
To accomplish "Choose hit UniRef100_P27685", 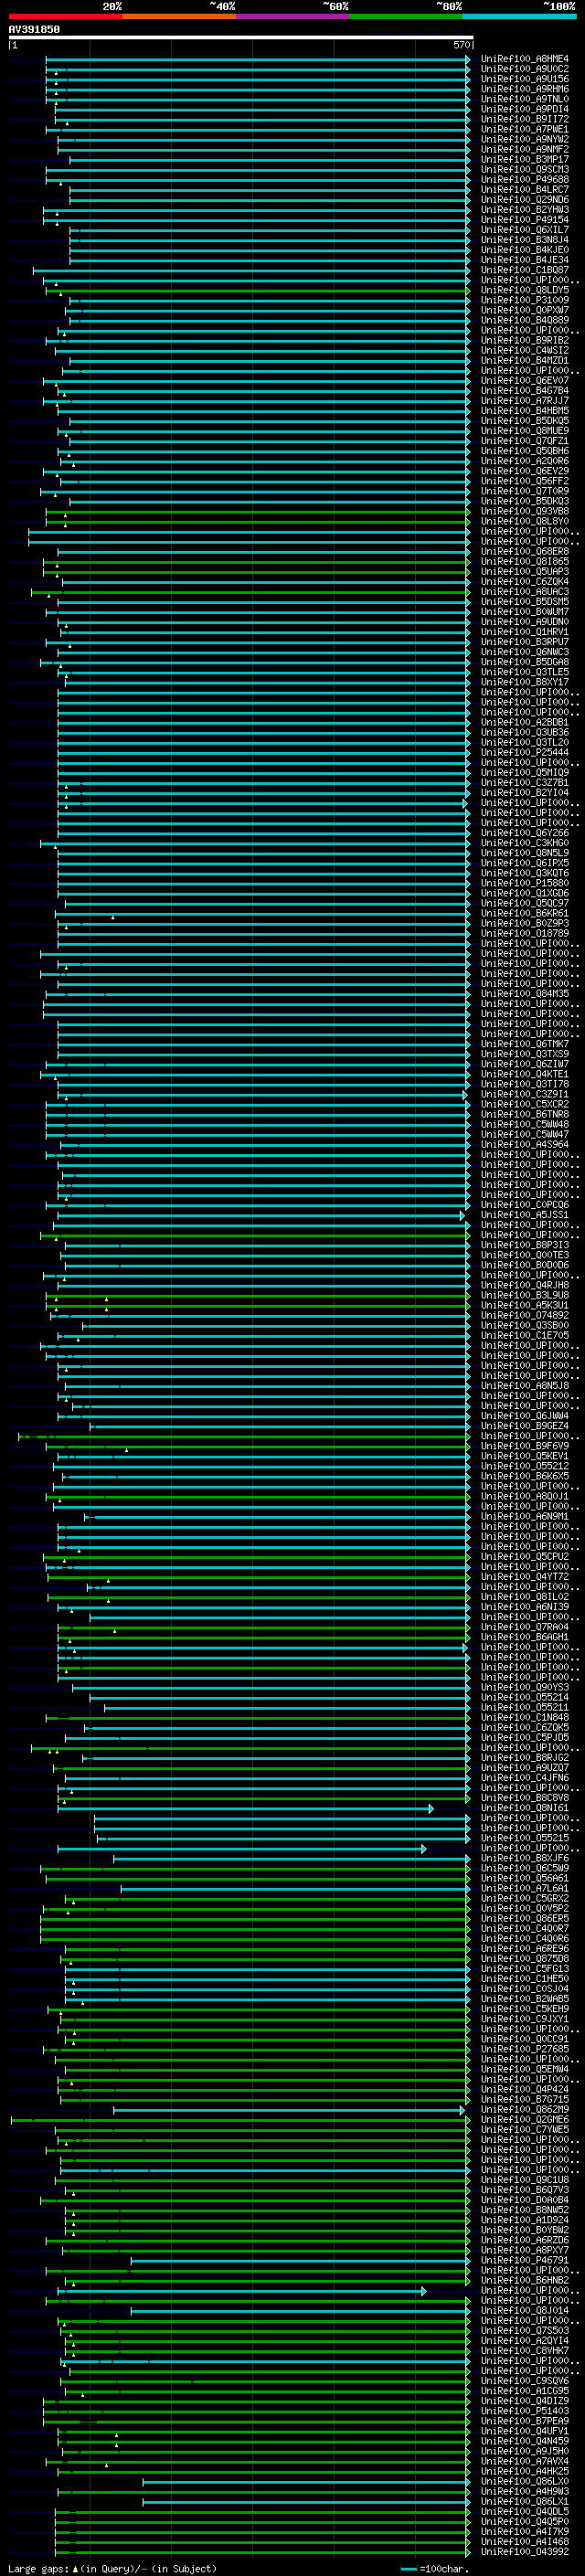I will click(524, 2049).
